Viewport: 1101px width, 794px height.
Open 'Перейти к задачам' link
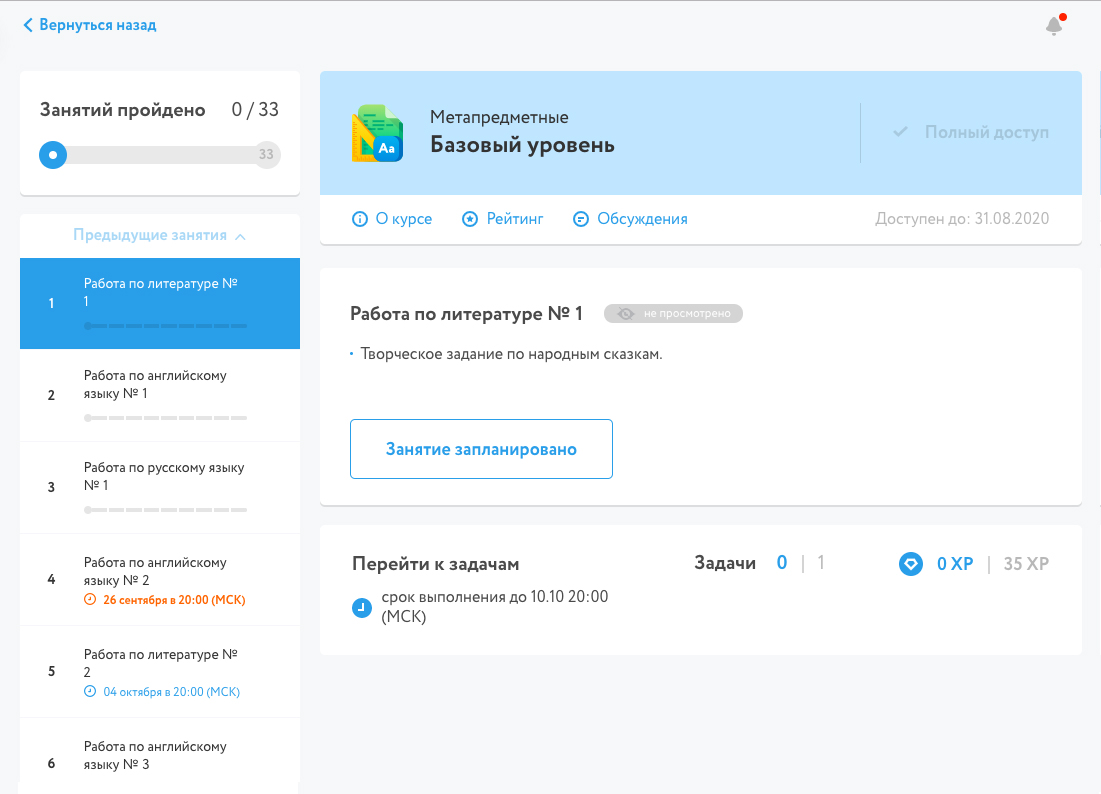[x=435, y=564]
